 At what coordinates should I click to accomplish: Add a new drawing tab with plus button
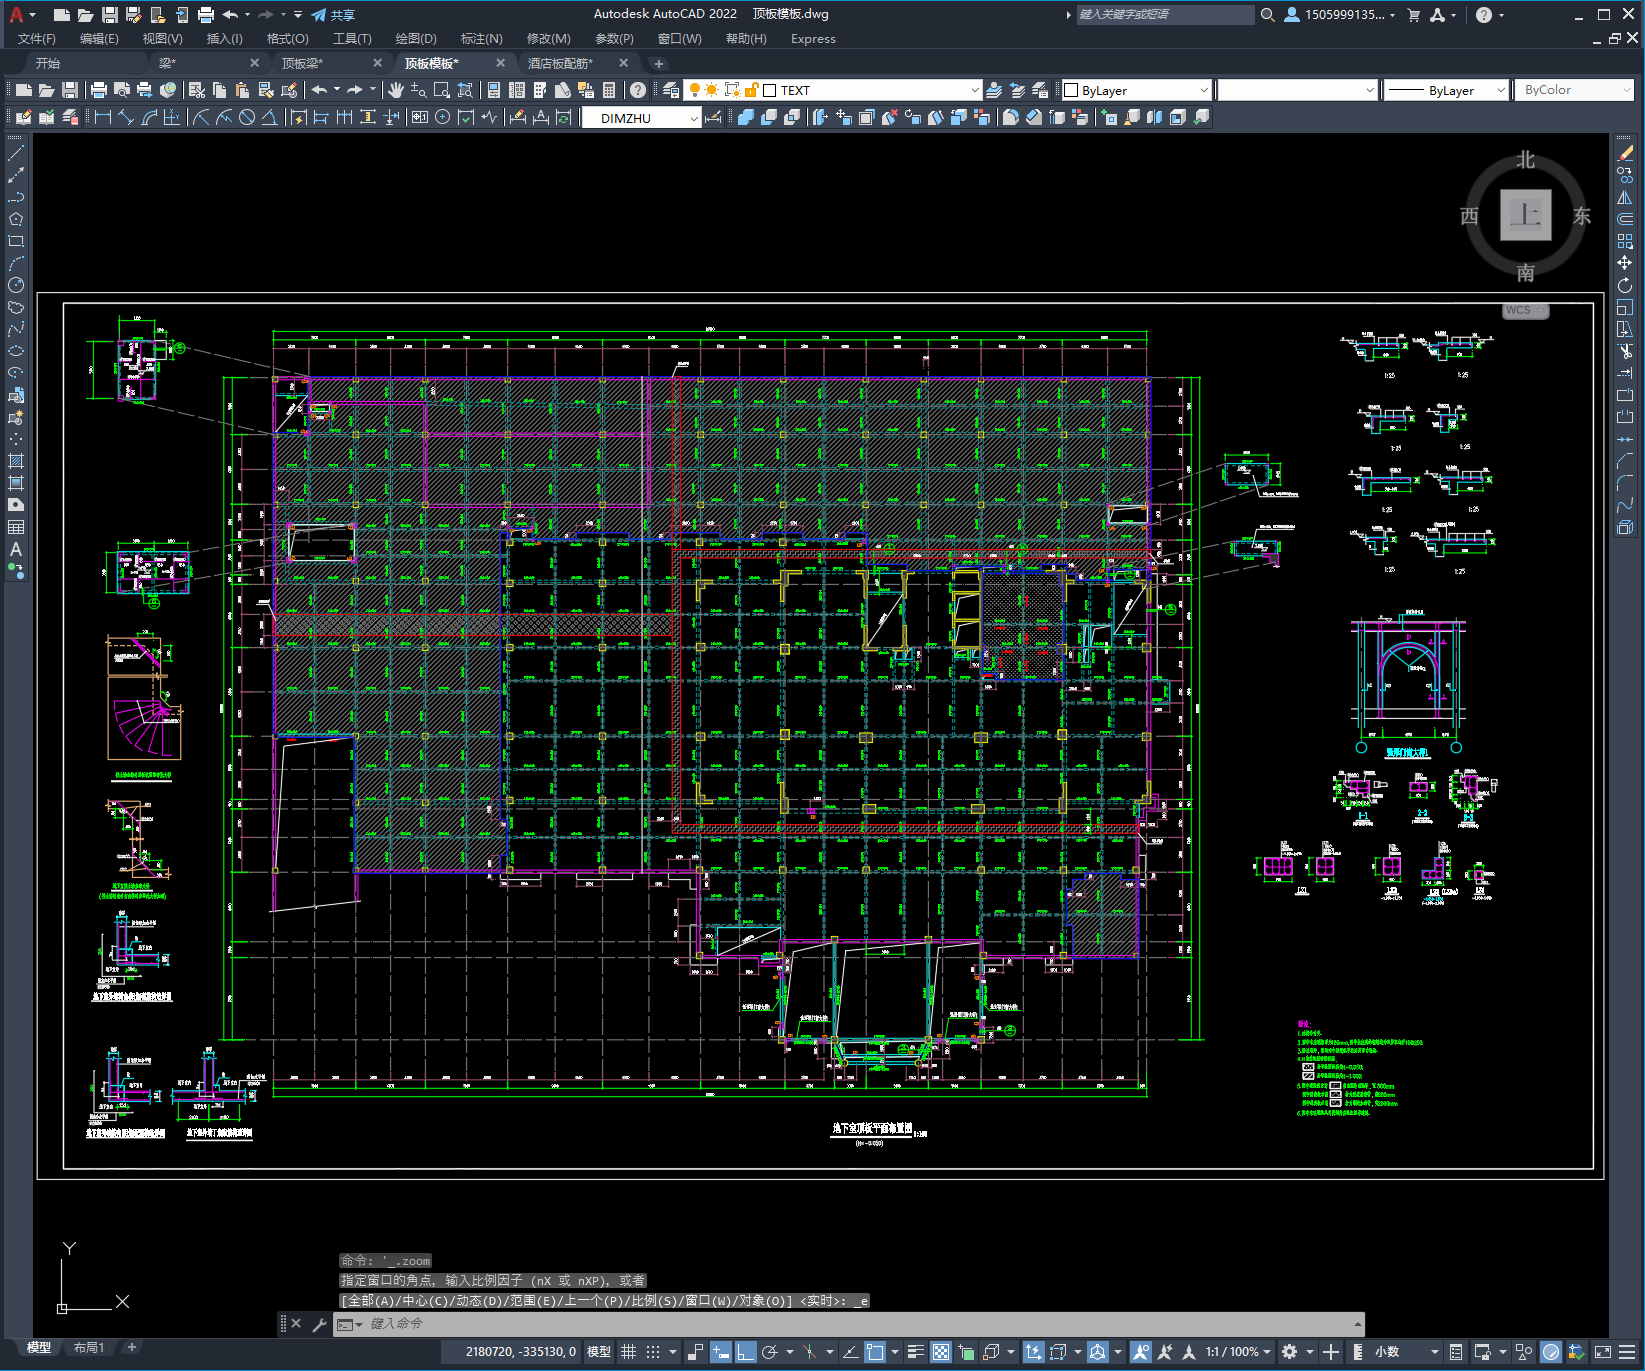click(658, 63)
